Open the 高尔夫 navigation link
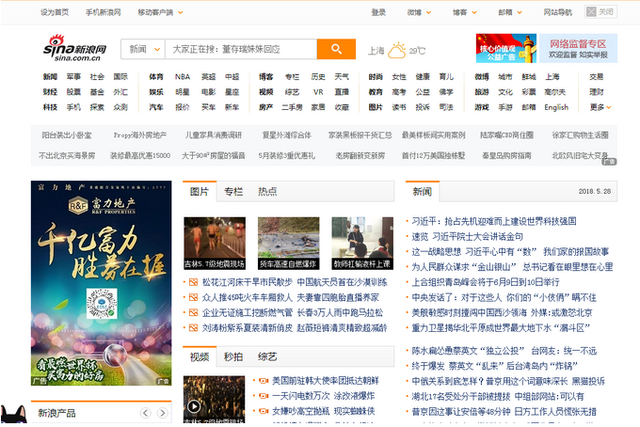 (x=555, y=92)
